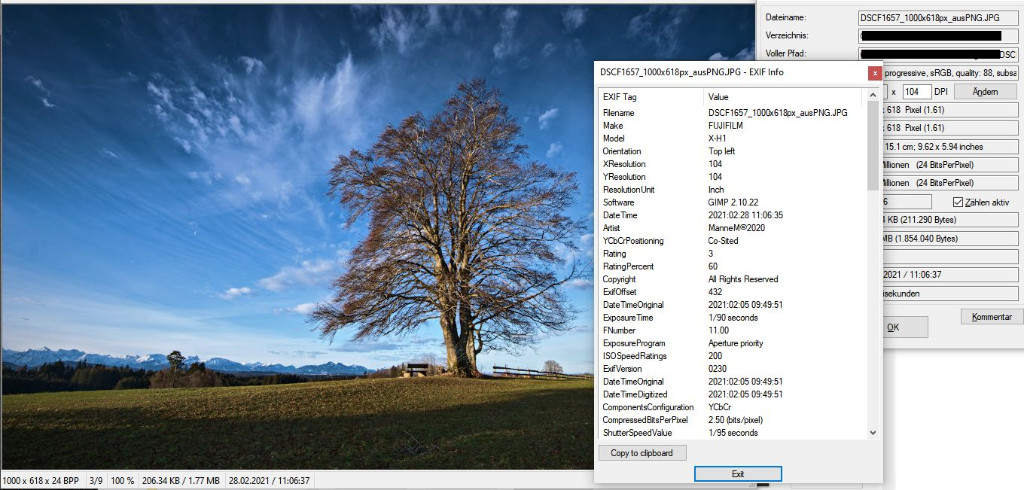Select the 'RatingPercent' row showing 60
The image size is (1024, 490).
pyautogui.click(x=733, y=267)
